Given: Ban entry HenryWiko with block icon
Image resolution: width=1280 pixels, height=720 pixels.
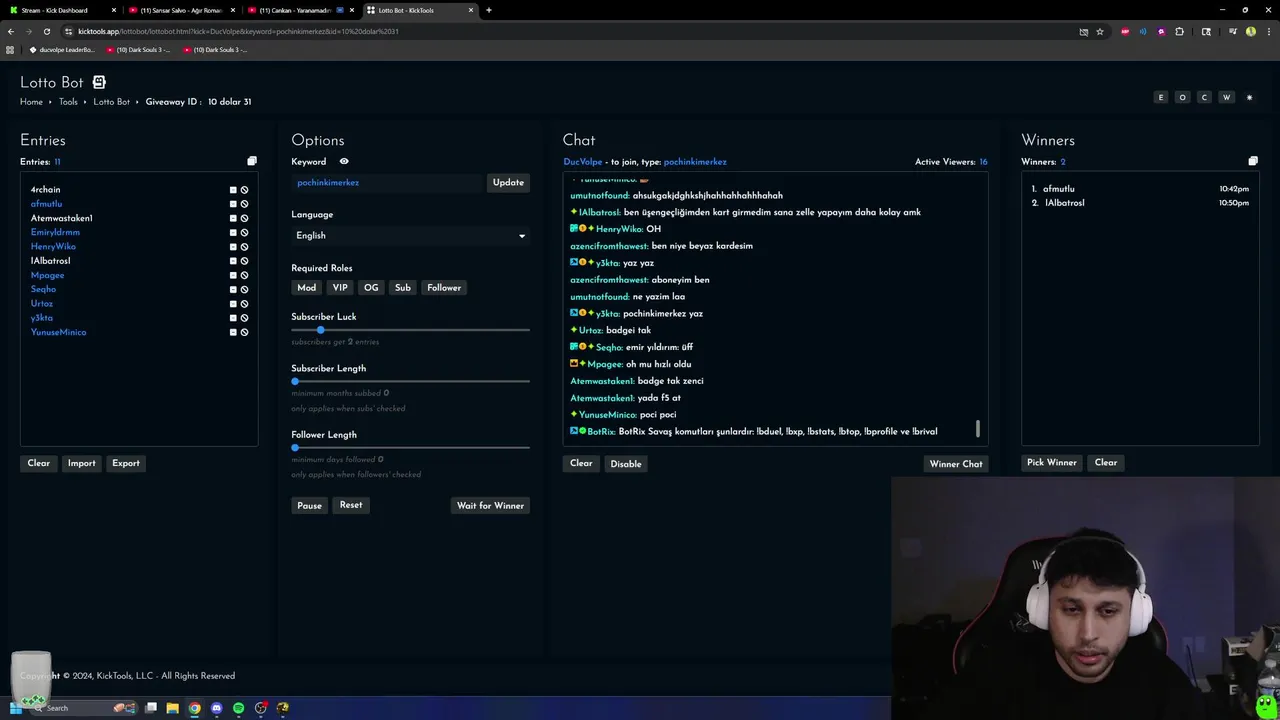Looking at the screenshot, I should (x=244, y=247).
